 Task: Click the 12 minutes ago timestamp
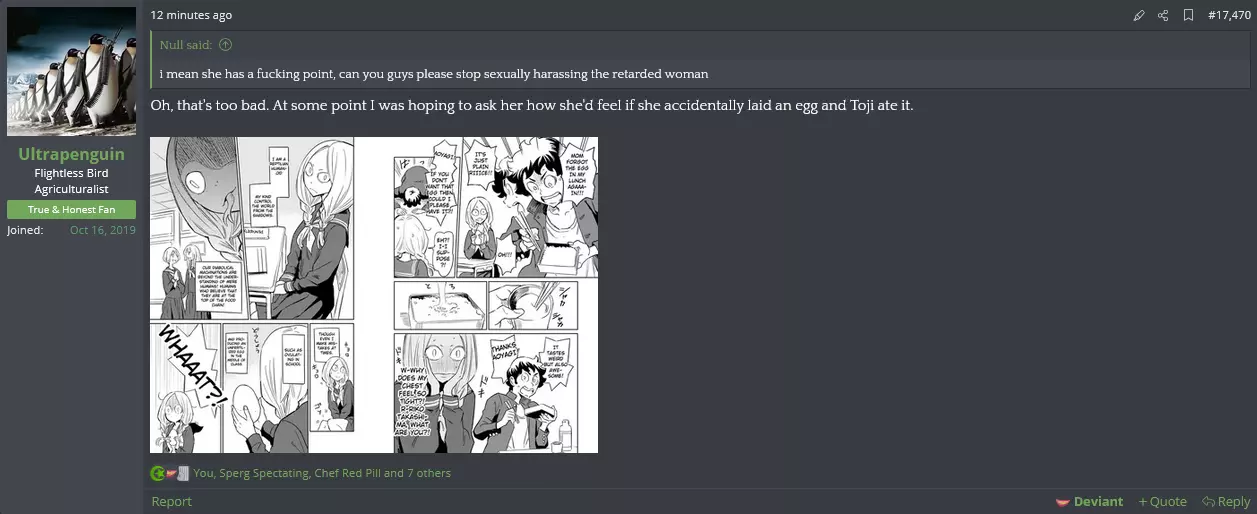click(191, 15)
